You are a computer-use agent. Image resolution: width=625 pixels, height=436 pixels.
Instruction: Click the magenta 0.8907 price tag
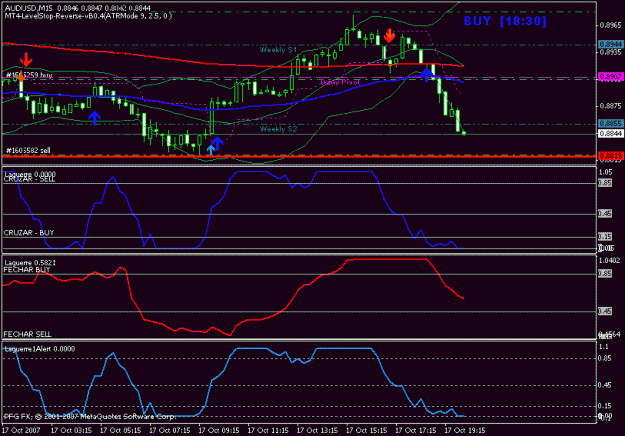610,77
